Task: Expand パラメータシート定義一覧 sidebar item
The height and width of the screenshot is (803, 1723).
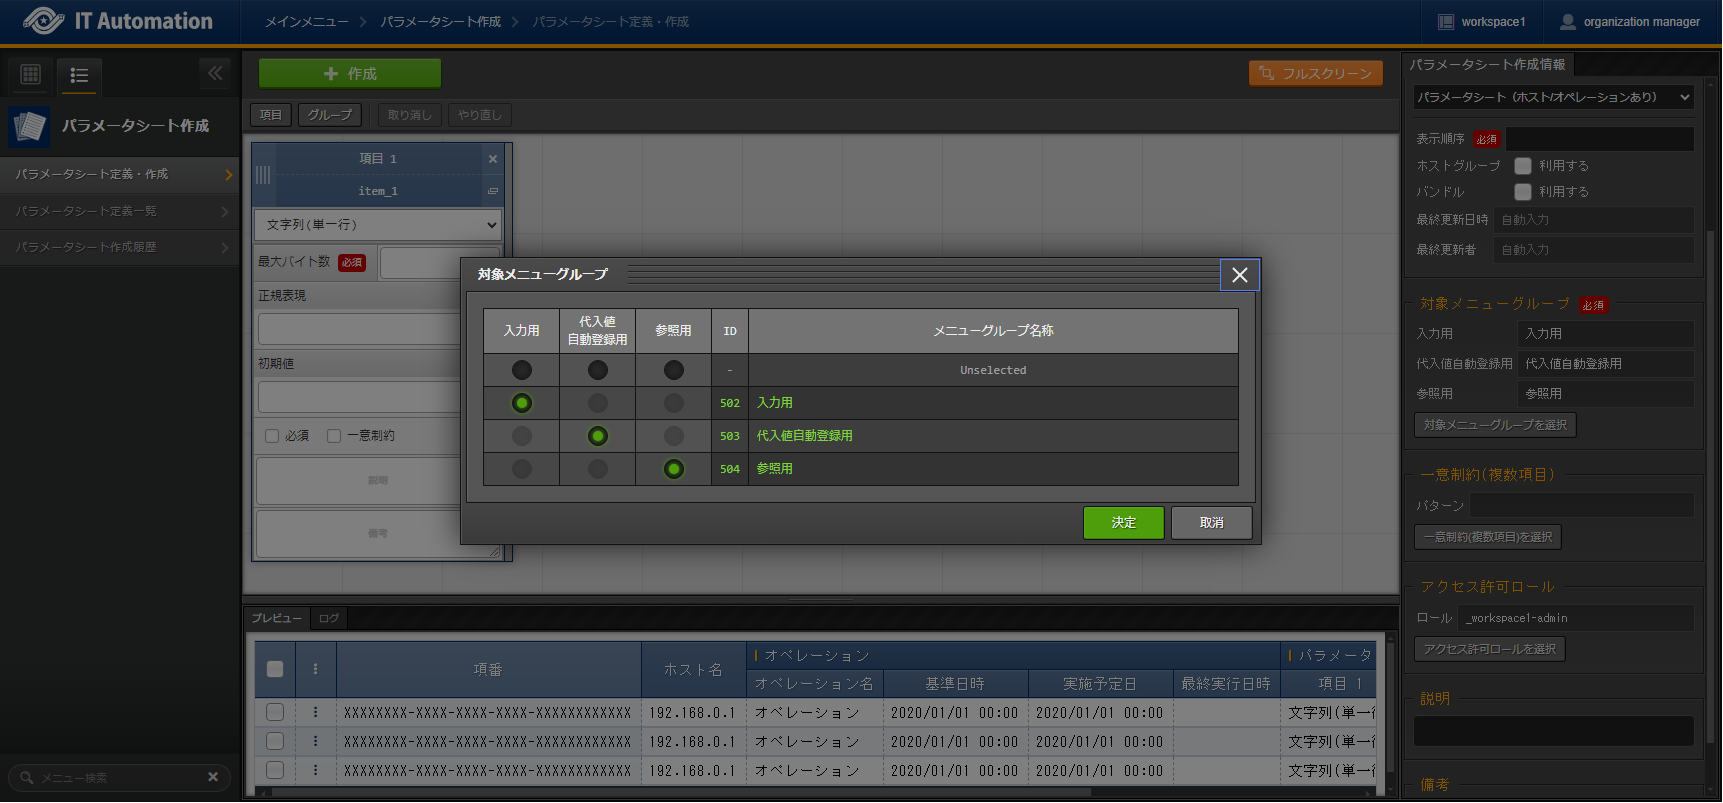Action: click(x=120, y=211)
